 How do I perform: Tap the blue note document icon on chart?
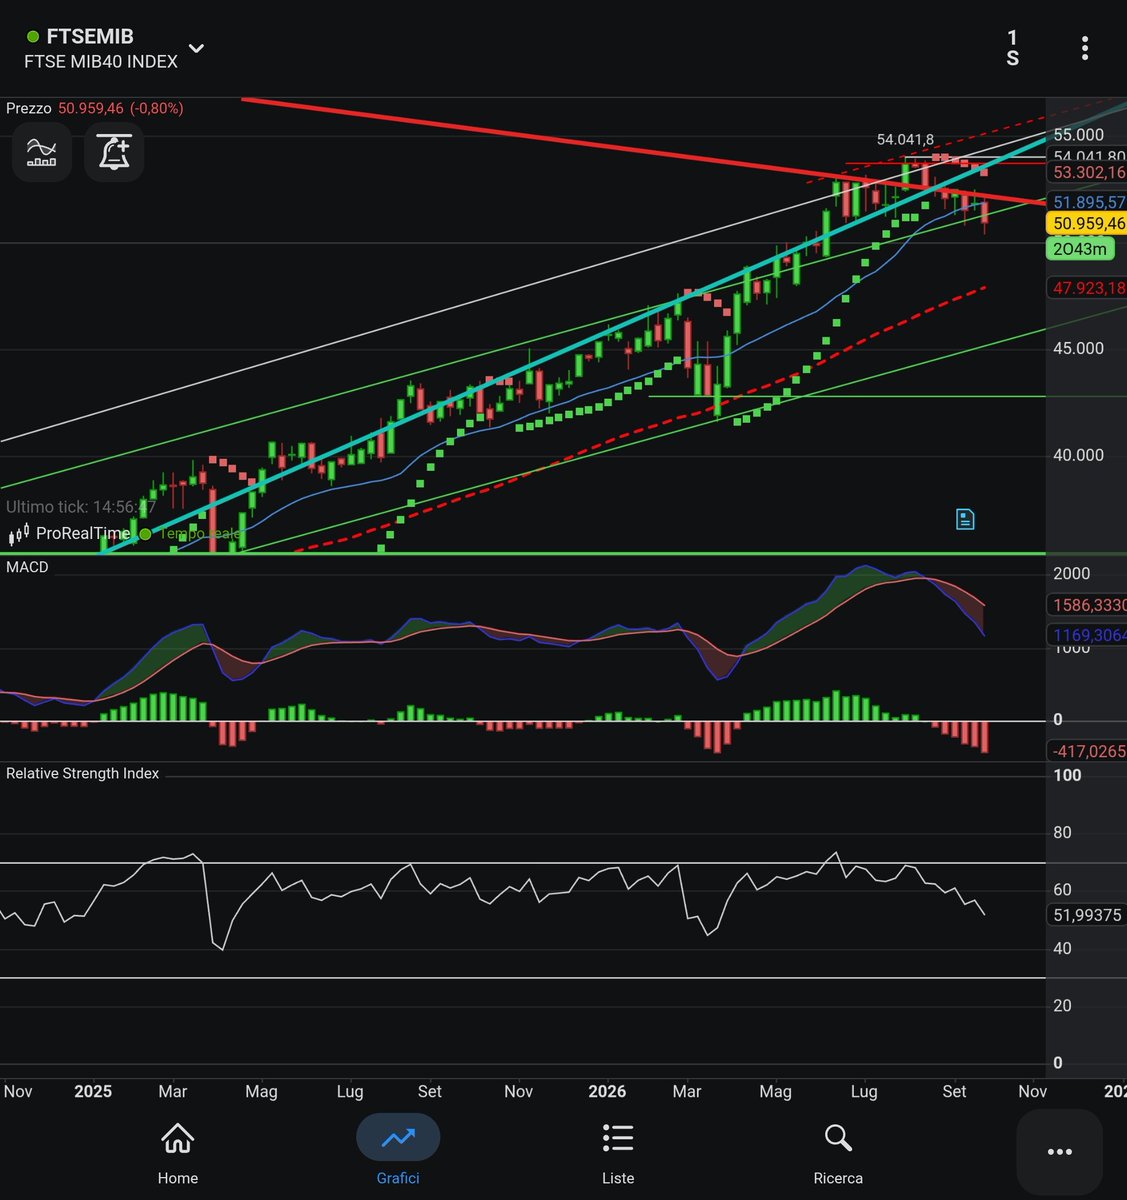[965, 519]
